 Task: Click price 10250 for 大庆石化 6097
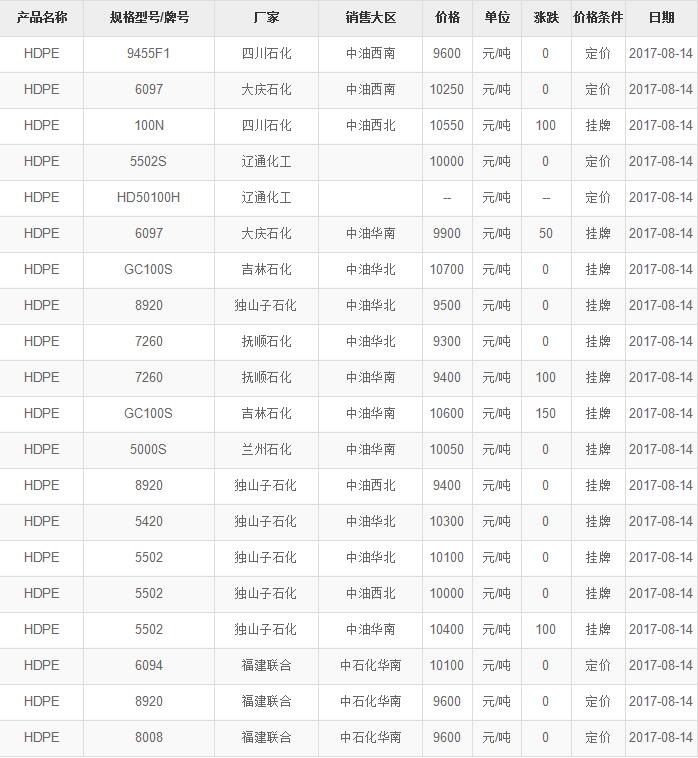point(447,89)
